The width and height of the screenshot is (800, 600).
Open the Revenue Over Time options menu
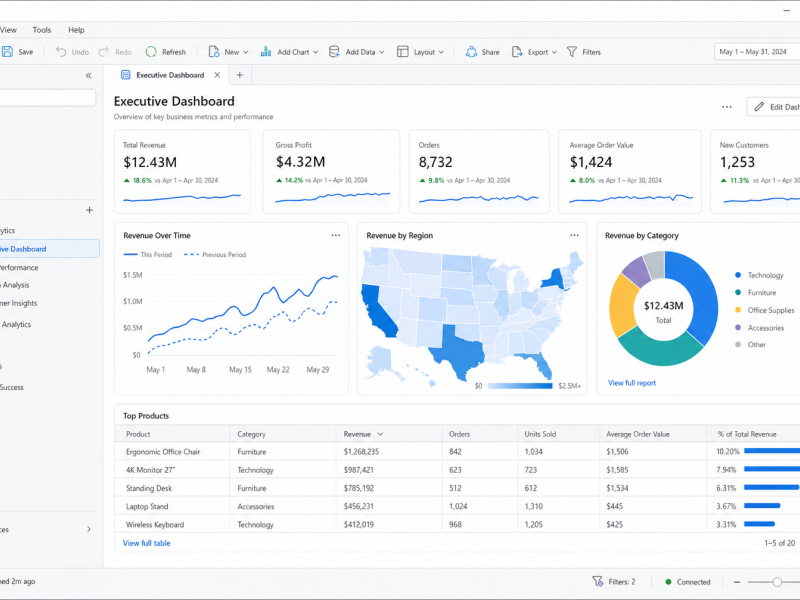336,235
